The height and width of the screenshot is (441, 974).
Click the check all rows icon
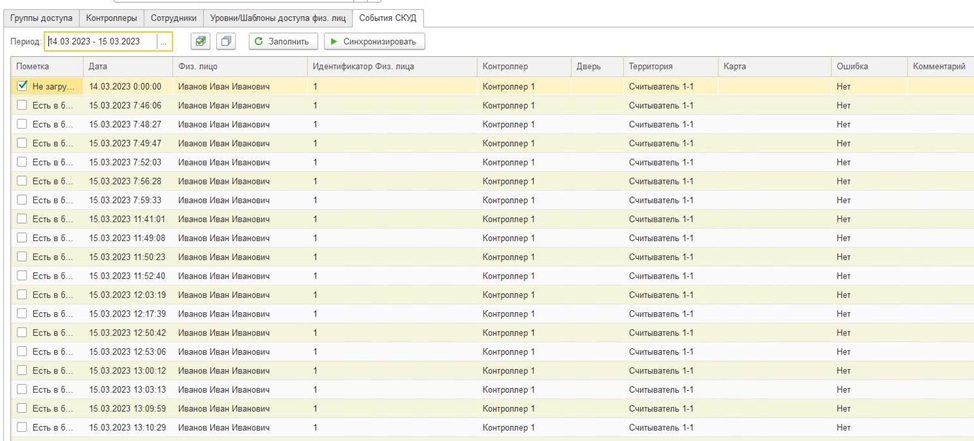(x=200, y=41)
